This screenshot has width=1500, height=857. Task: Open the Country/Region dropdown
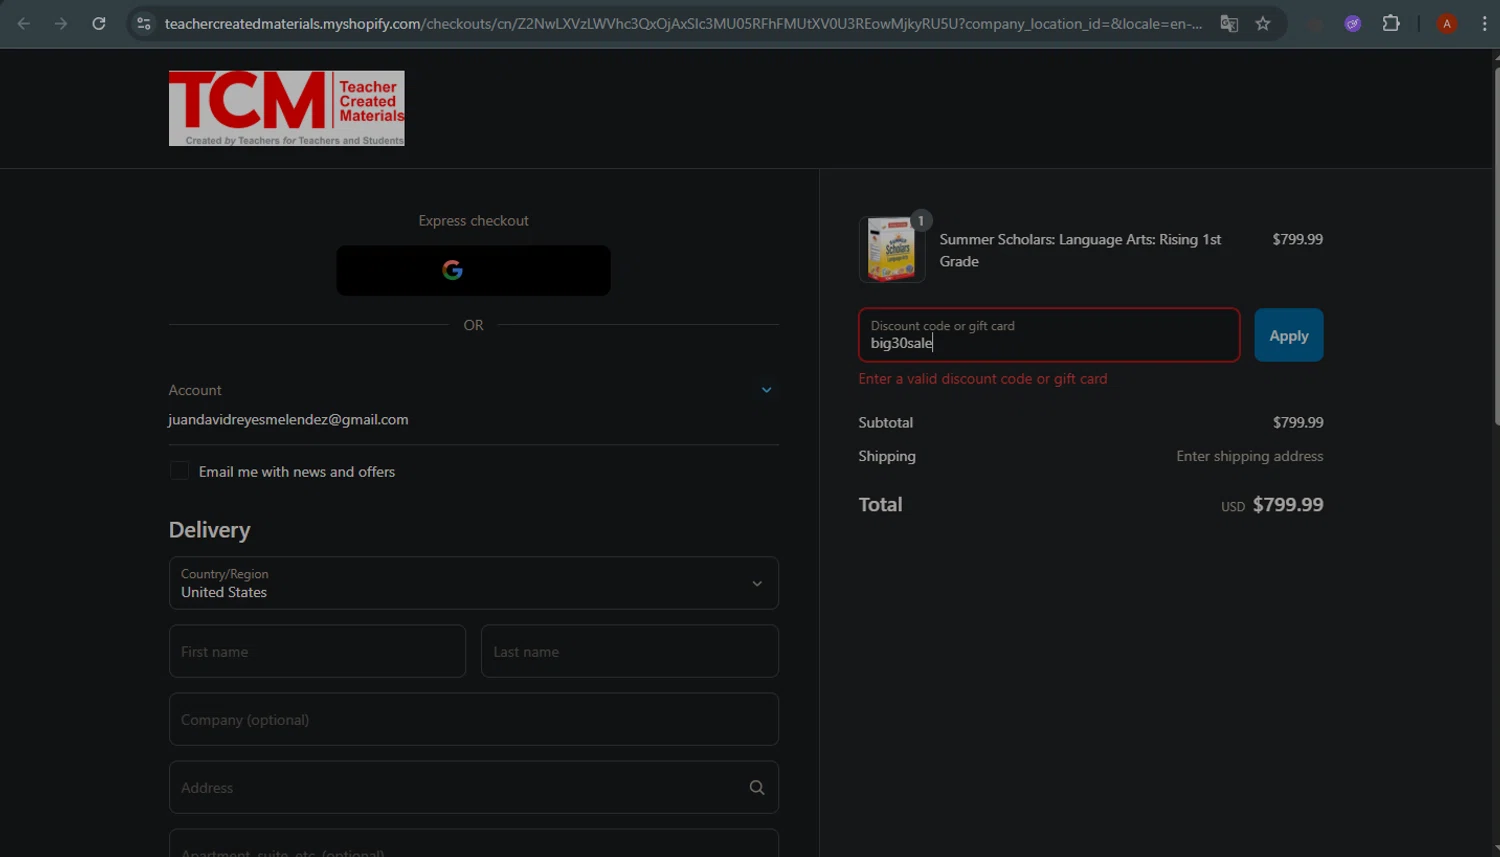[x=474, y=583]
